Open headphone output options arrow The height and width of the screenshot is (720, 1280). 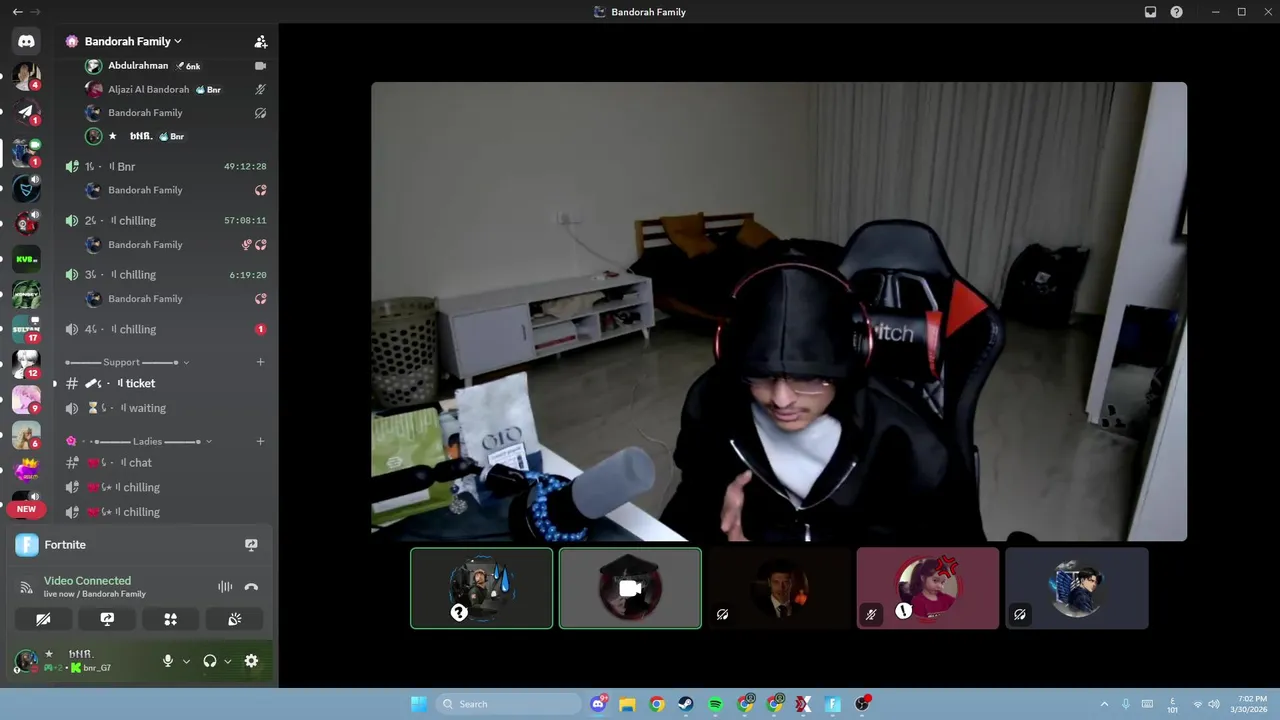pyautogui.click(x=228, y=661)
